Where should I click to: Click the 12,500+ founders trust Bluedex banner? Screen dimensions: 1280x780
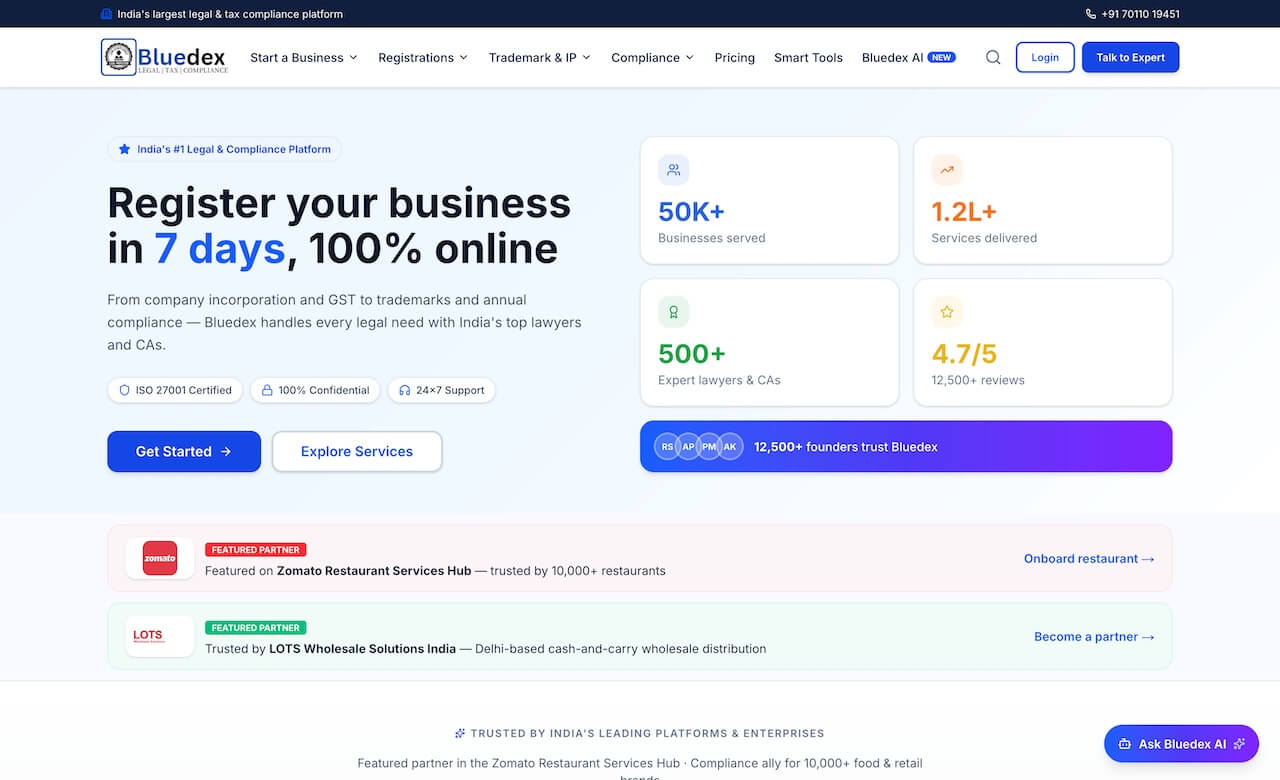pos(906,446)
